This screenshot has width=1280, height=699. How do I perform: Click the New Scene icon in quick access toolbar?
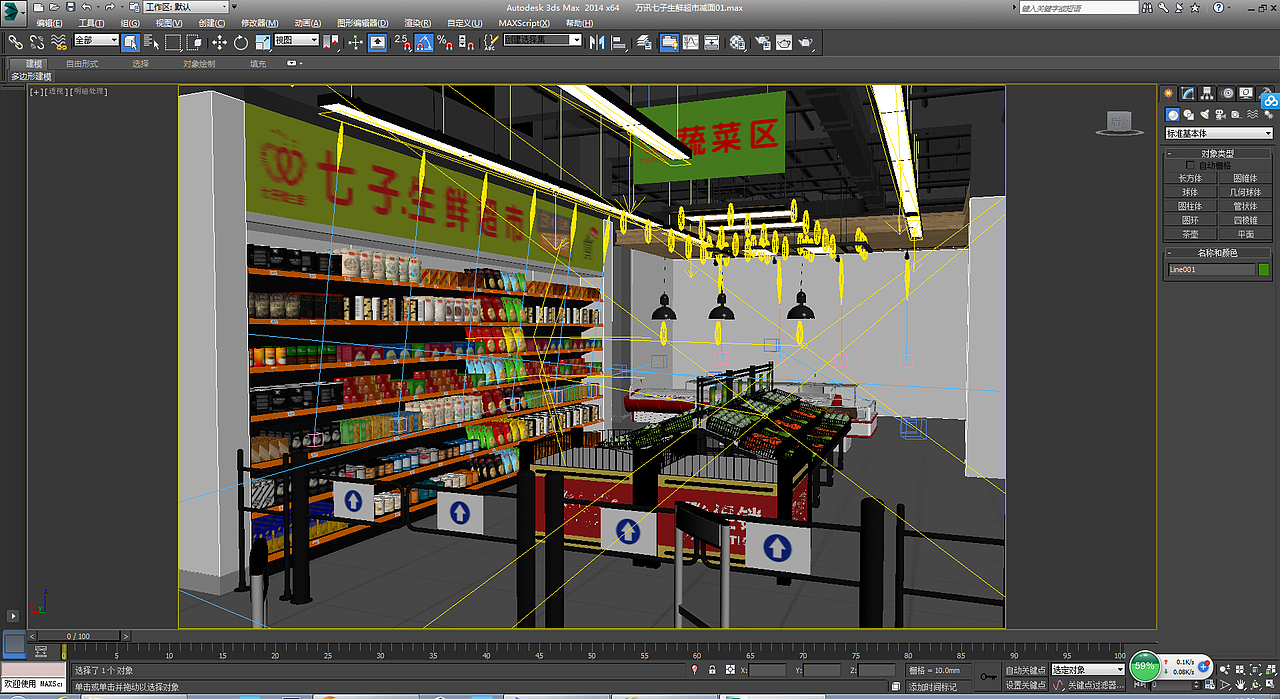click(38, 7)
